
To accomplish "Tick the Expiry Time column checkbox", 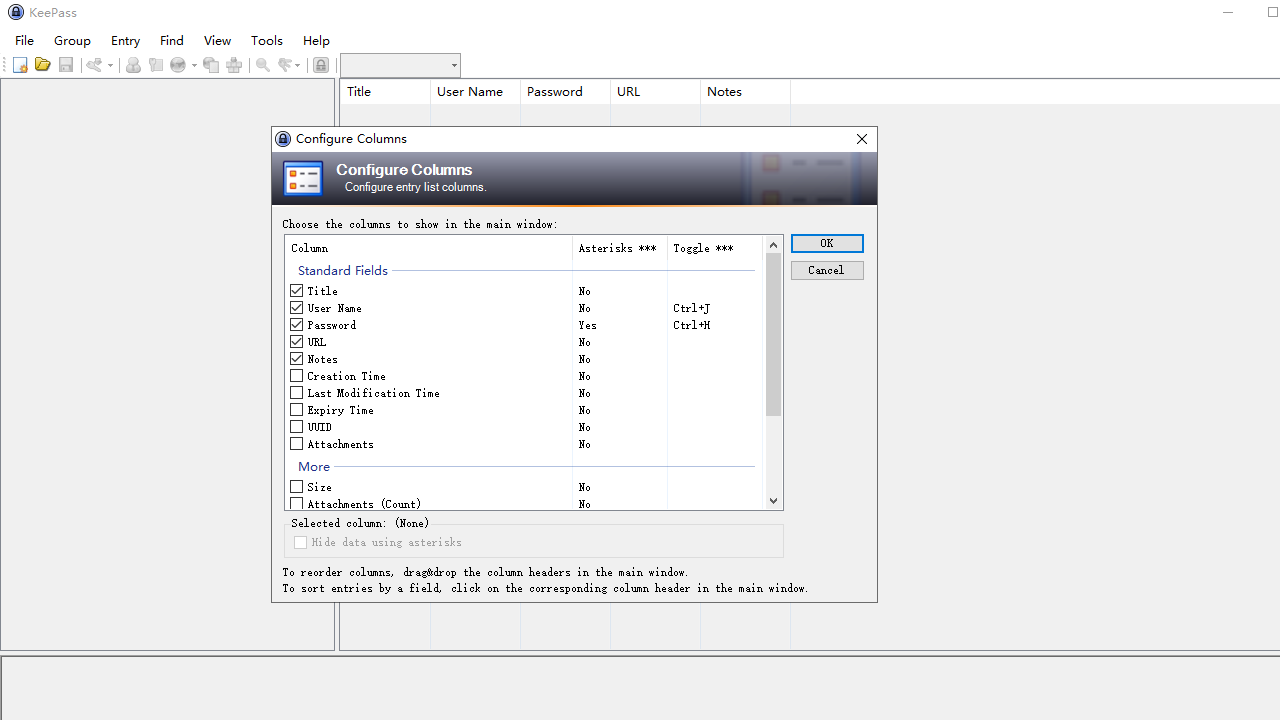I will pos(297,410).
